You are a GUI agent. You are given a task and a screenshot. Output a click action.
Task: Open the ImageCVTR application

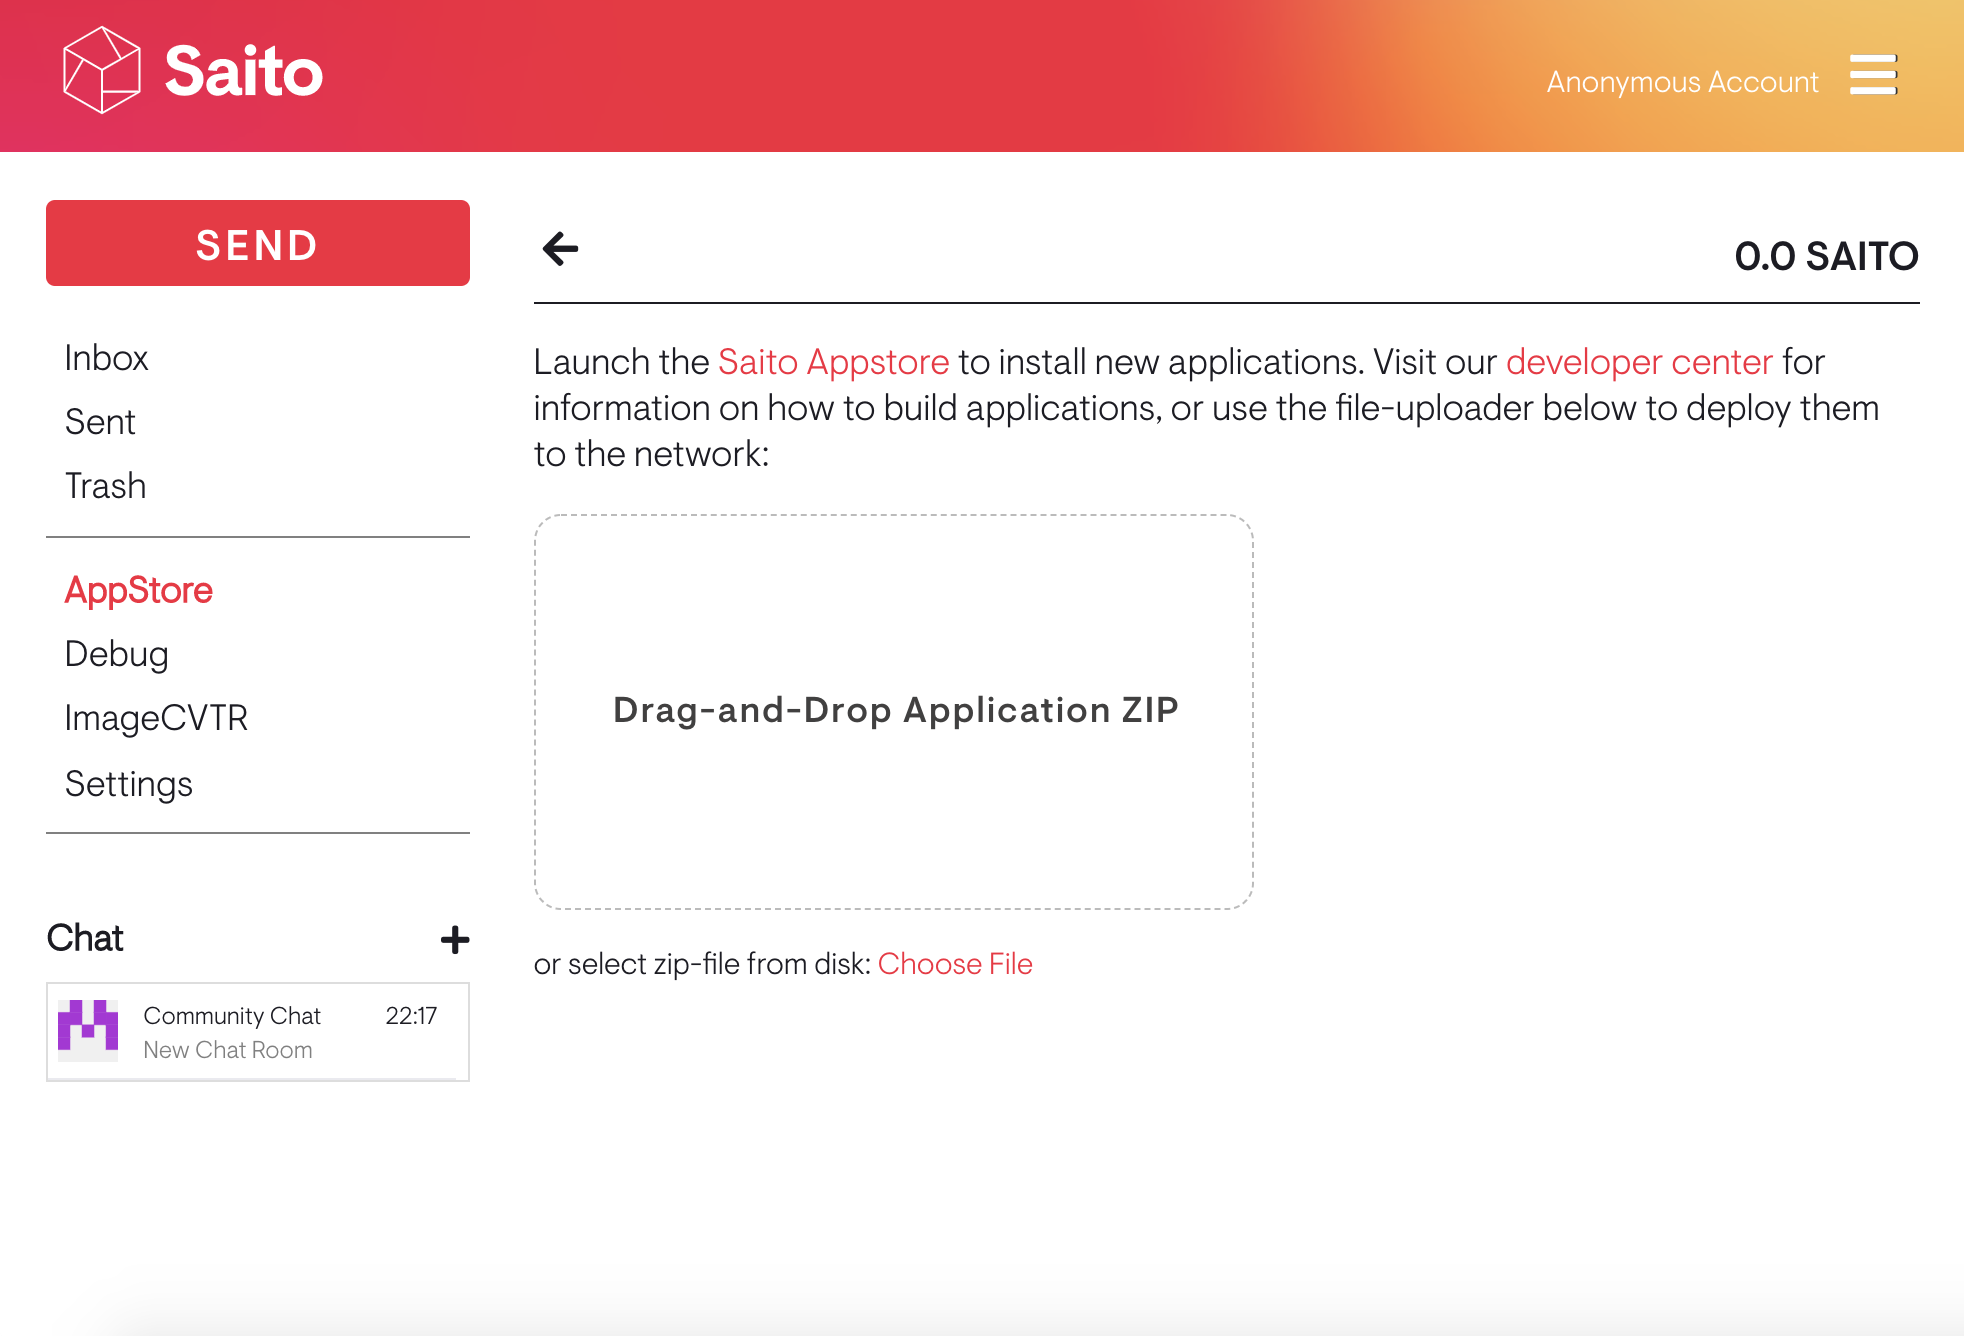coord(156,718)
